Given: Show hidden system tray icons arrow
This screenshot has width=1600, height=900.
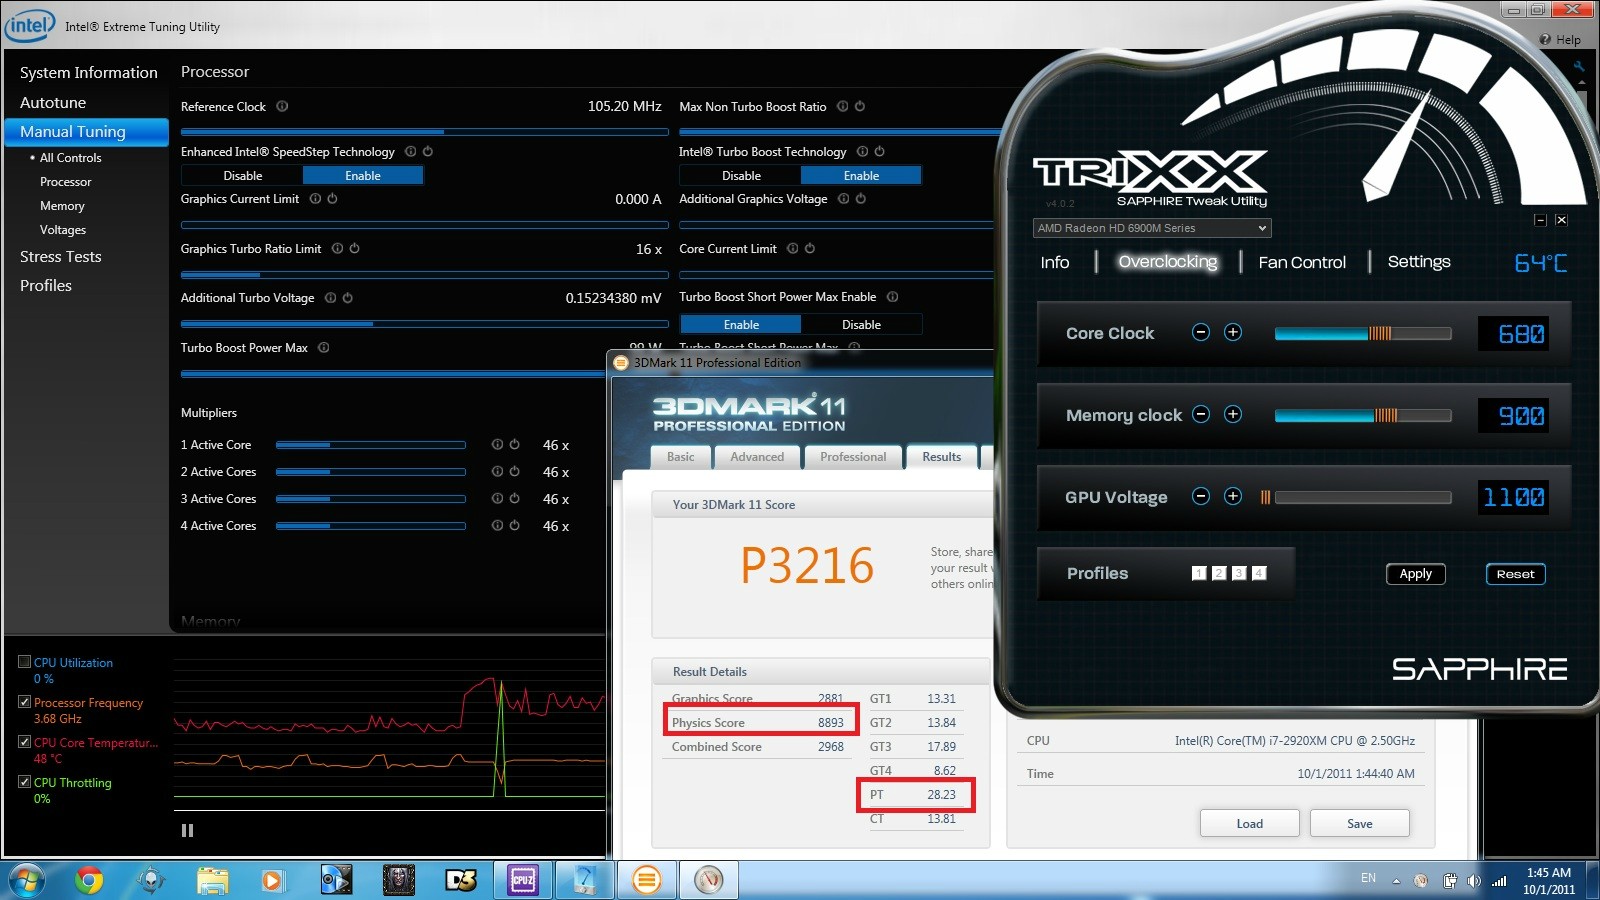Looking at the screenshot, I should tap(1396, 881).
